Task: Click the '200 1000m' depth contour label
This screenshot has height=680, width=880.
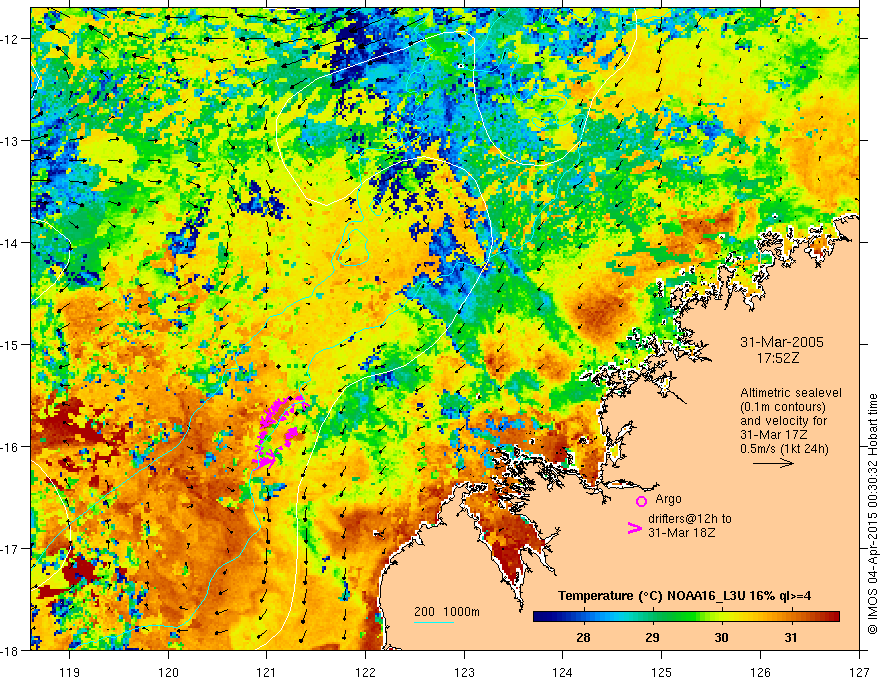Action: [447, 612]
